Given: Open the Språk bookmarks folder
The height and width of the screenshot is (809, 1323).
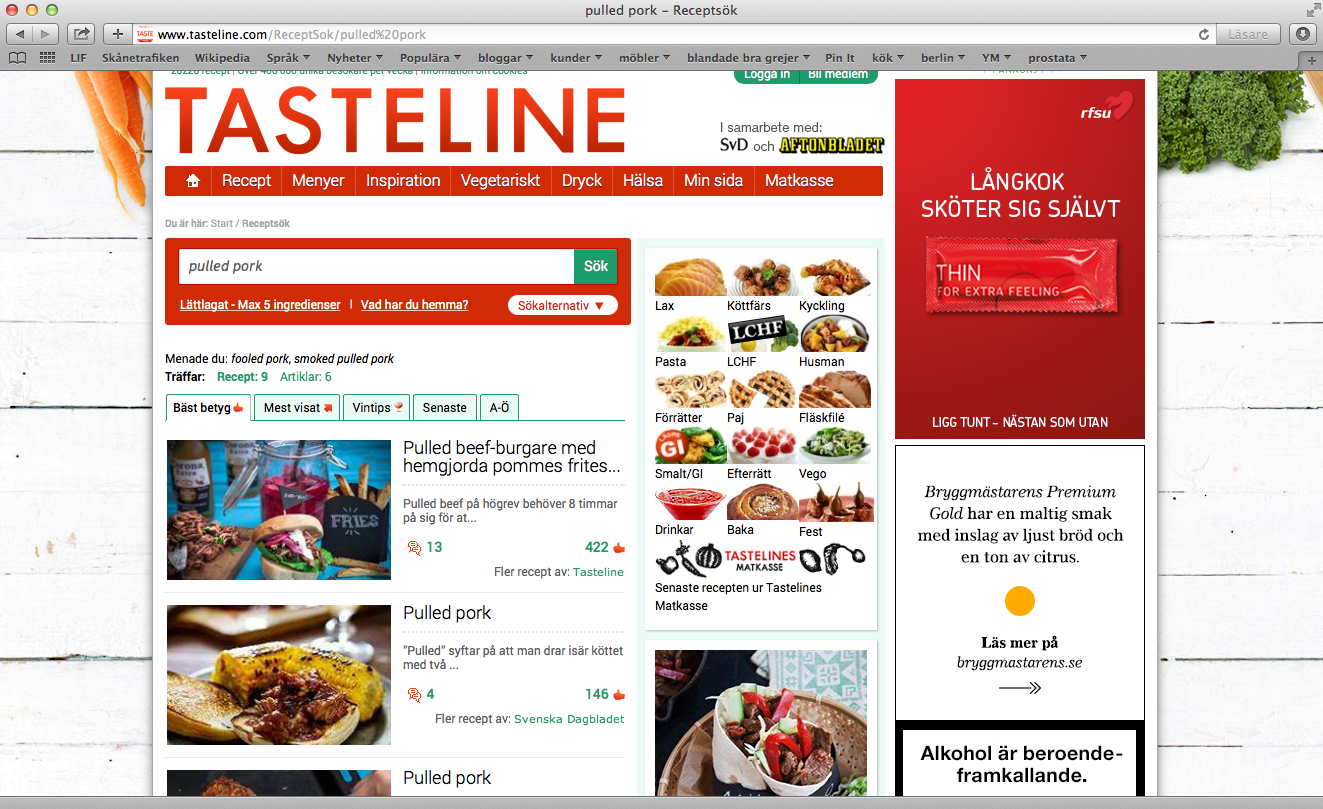Looking at the screenshot, I should (x=289, y=58).
